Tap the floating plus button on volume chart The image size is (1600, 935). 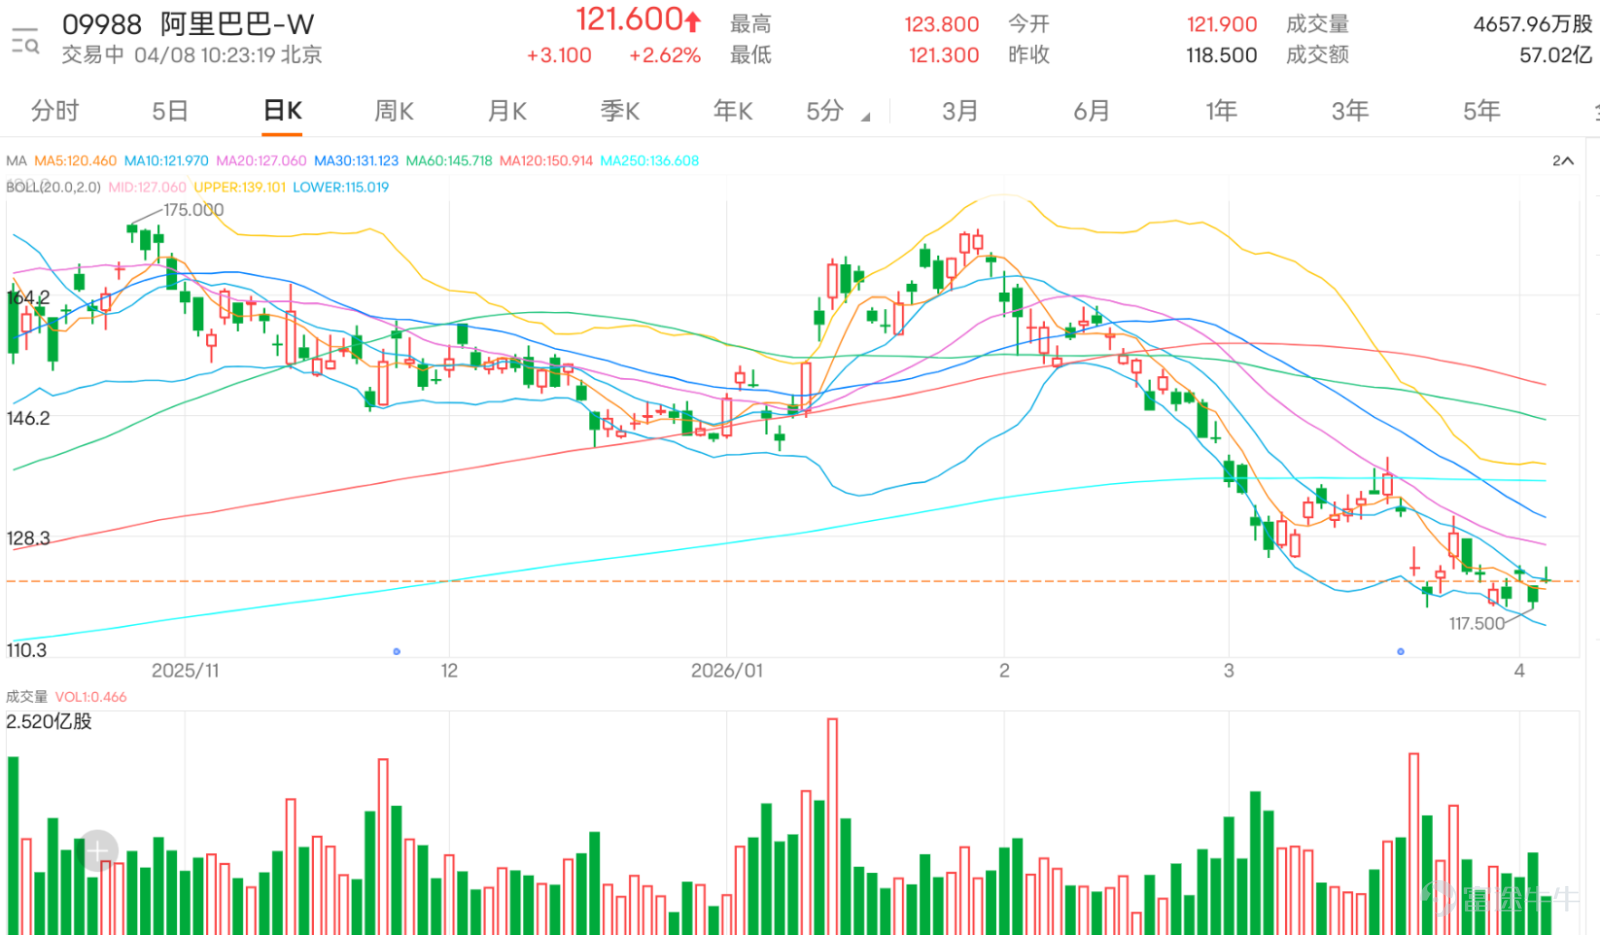(x=97, y=851)
